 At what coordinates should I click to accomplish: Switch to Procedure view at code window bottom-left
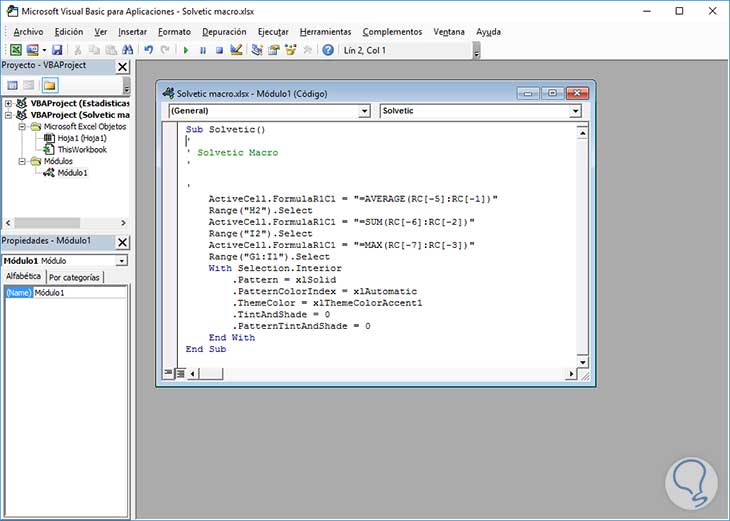coord(167,373)
